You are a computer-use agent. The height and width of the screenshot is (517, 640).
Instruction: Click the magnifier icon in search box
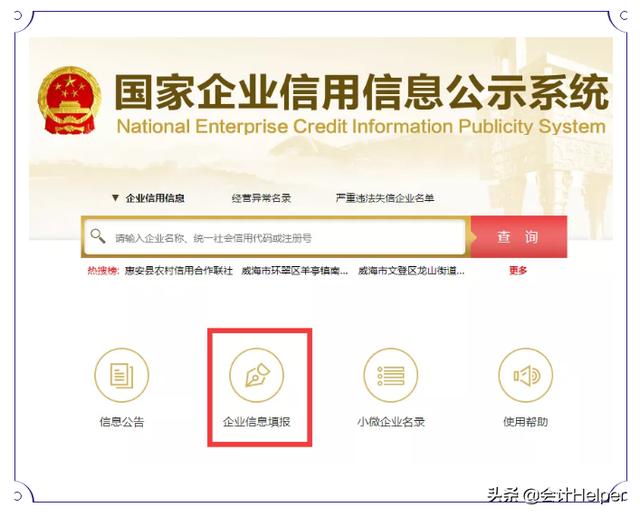tap(98, 236)
